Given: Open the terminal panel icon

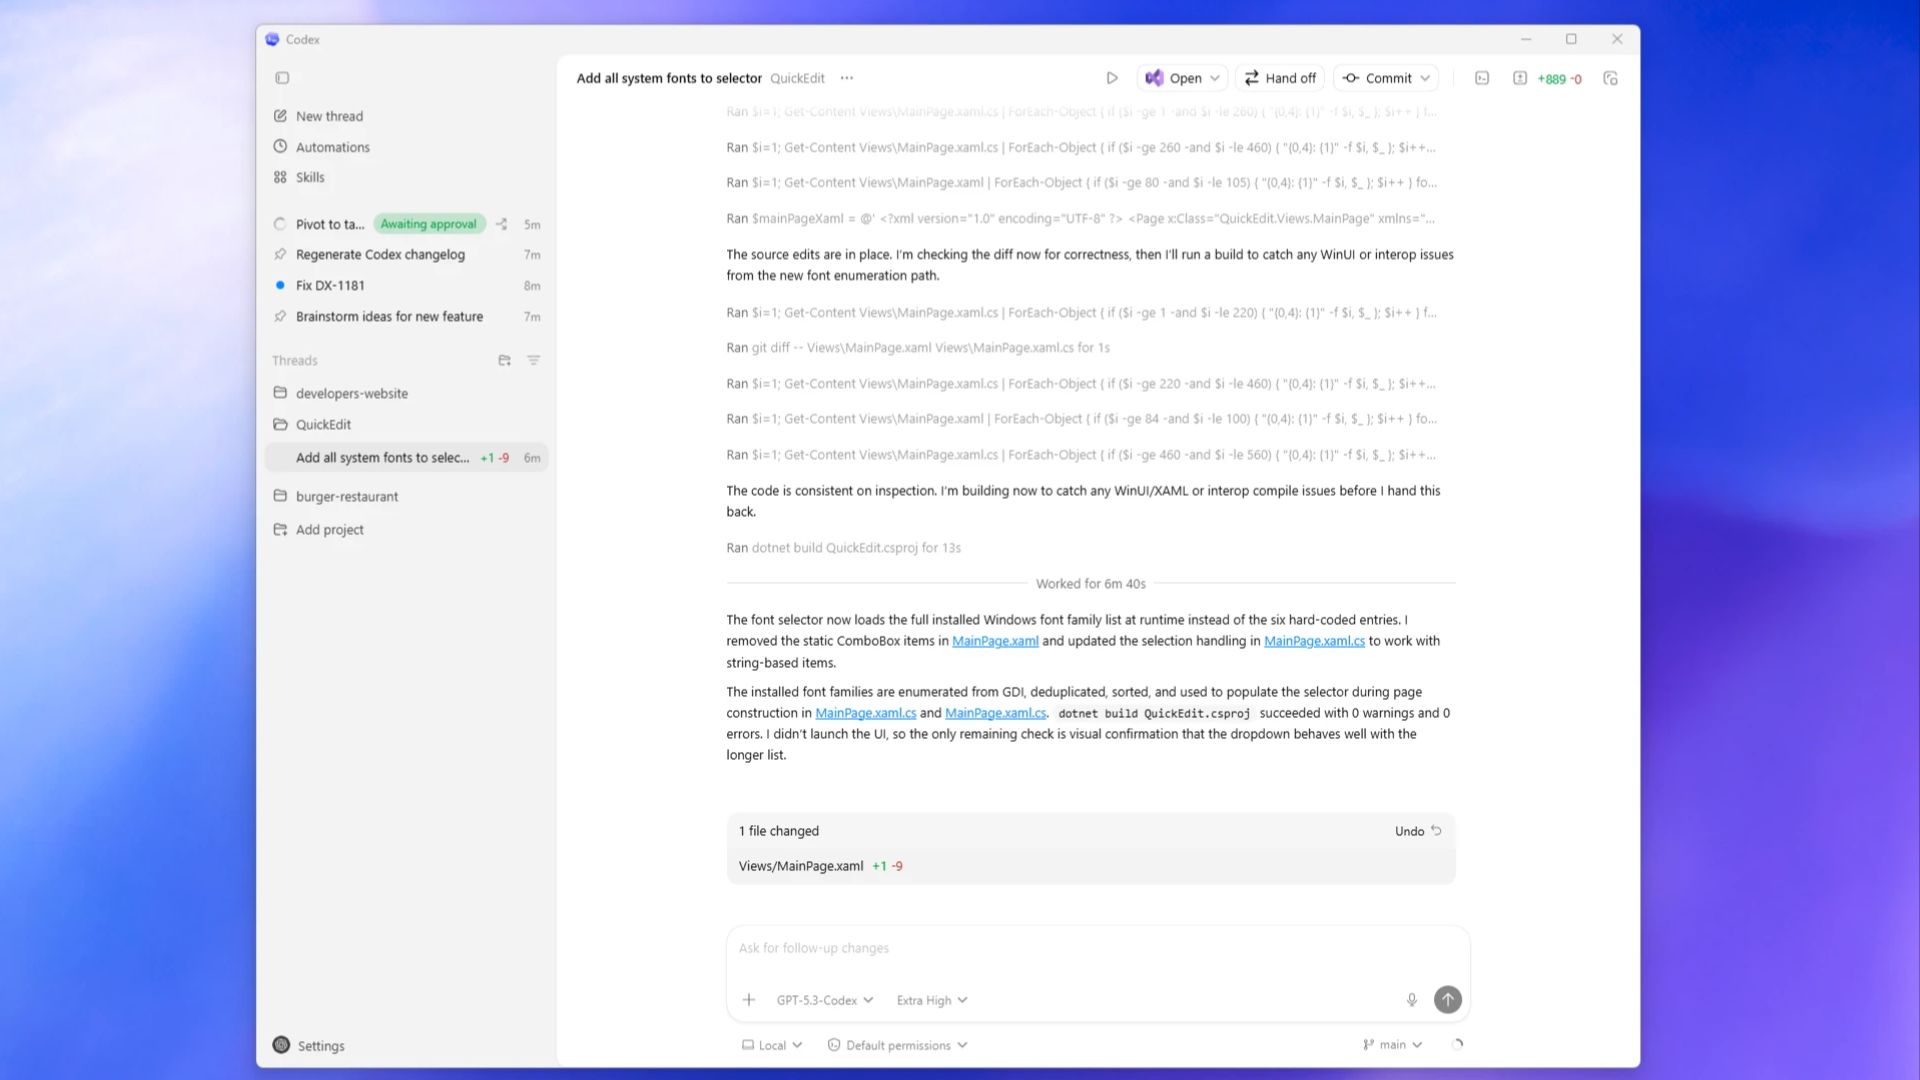Looking at the screenshot, I should [x=1482, y=78].
